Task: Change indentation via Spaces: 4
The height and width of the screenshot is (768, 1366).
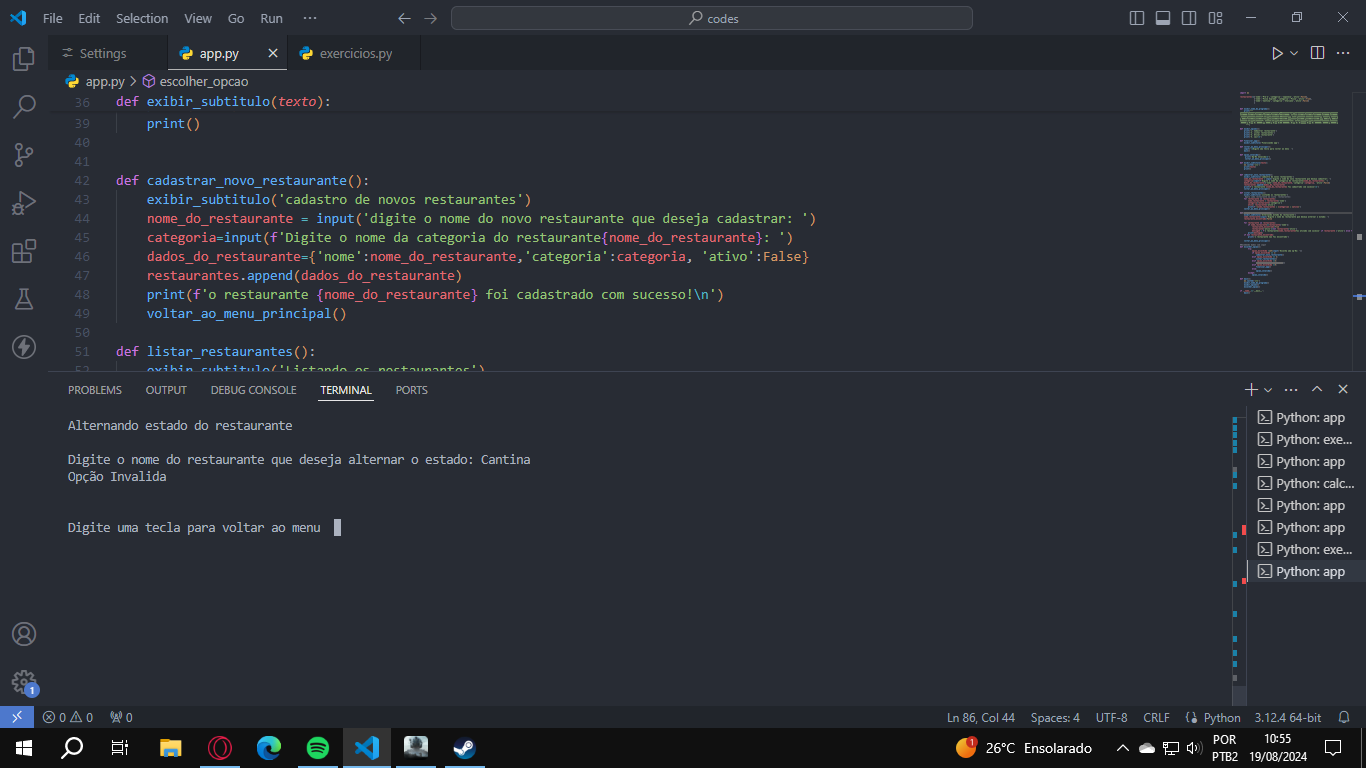Action: point(1055,717)
